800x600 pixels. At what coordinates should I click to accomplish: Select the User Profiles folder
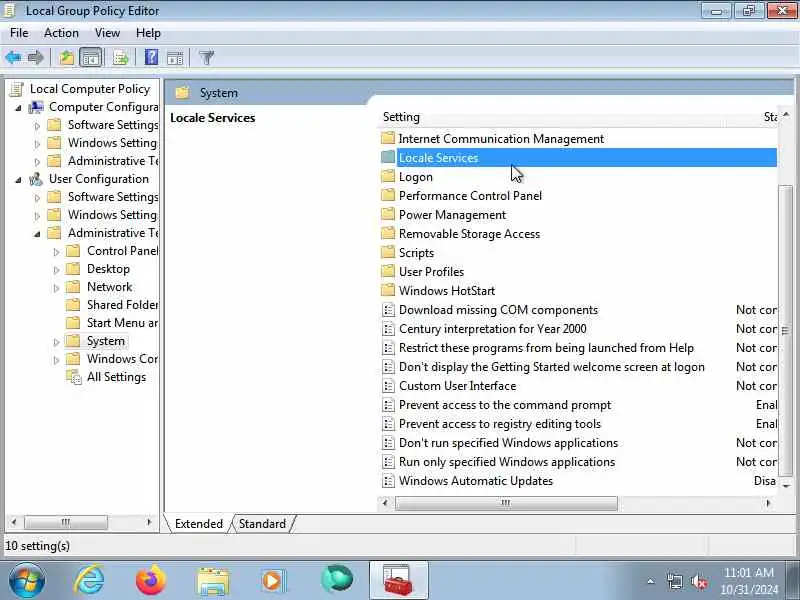(431, 271)
